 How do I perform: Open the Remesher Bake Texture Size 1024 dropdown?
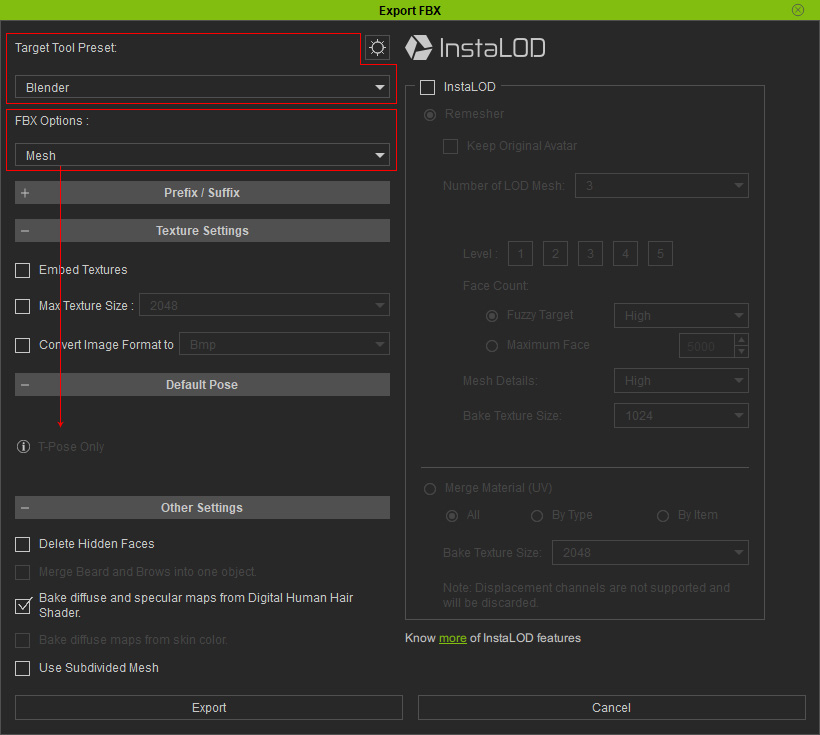(681, 416)
